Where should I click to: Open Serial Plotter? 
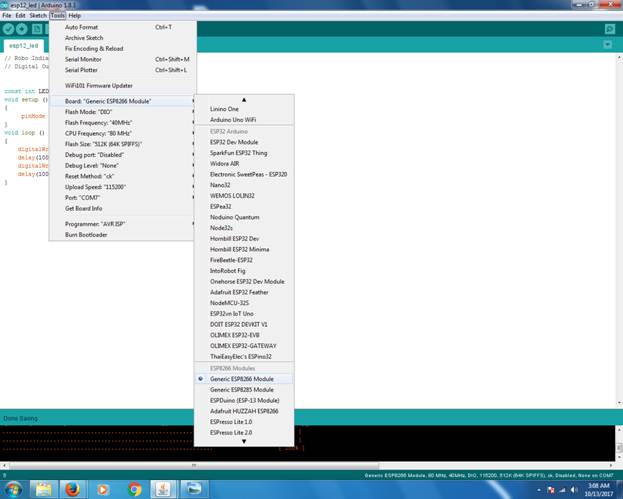point(122,70)
